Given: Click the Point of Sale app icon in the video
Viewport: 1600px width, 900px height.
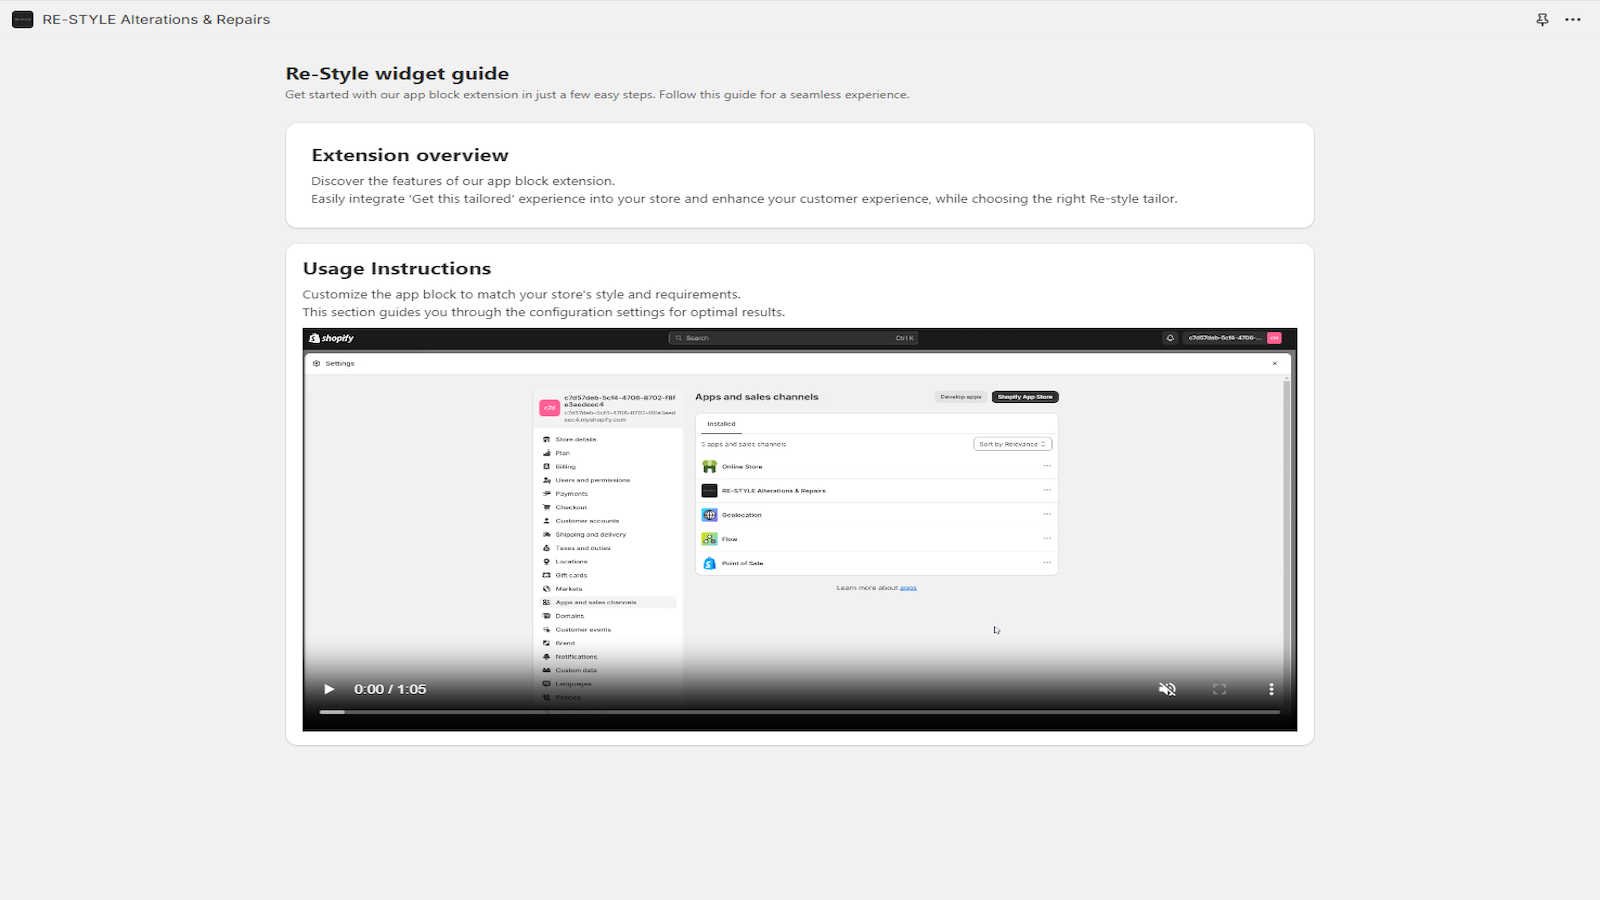Looking at the screenshot, I should click(709, 563).
